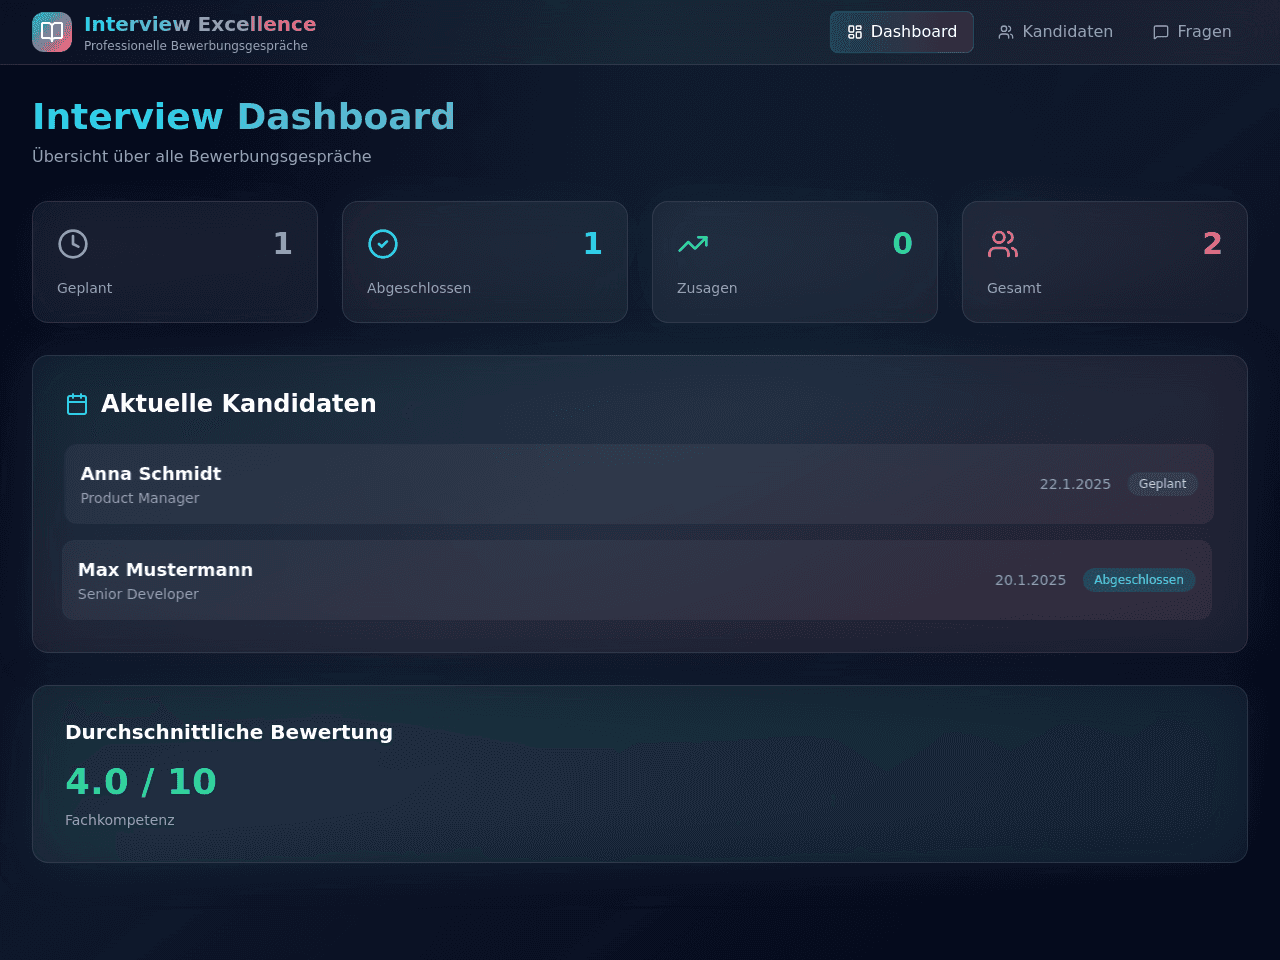Click the Zusagen card label
Image resolution: width=1280 pixels, height=960 pixels.
tap(707, 288)
